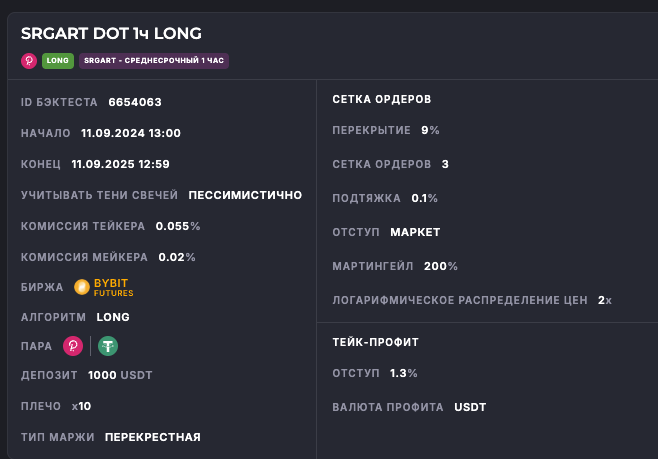Click the ТЕЙК-ПРОФИТ section header
Image resolution: width=658 pixels, height=459 pixels.
click(375, 342)
